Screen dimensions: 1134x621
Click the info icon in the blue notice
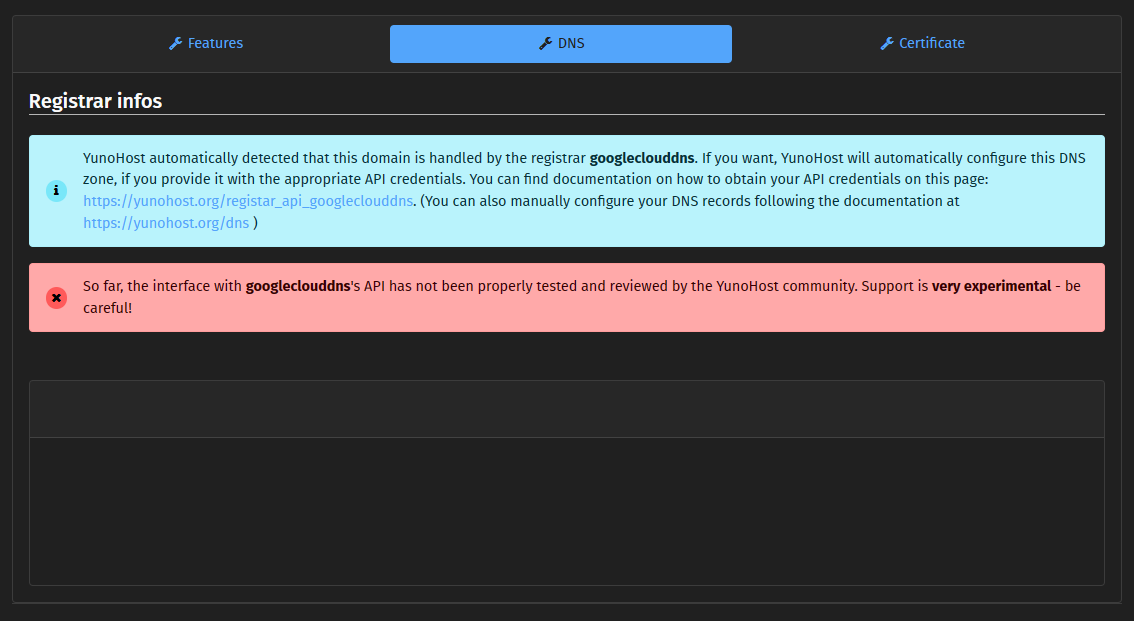click(x=56, y=191)
